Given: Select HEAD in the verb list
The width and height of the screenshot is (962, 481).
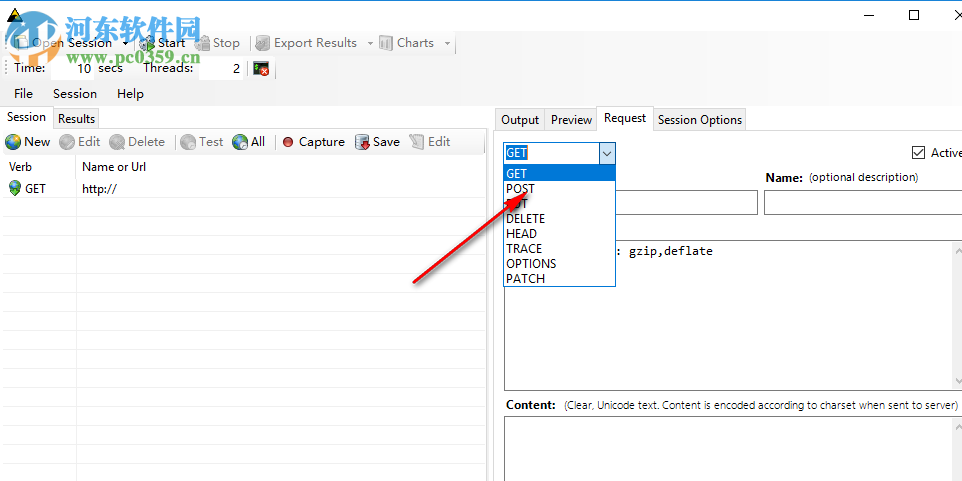Looking at the screenshot, I should coord(560,234).
